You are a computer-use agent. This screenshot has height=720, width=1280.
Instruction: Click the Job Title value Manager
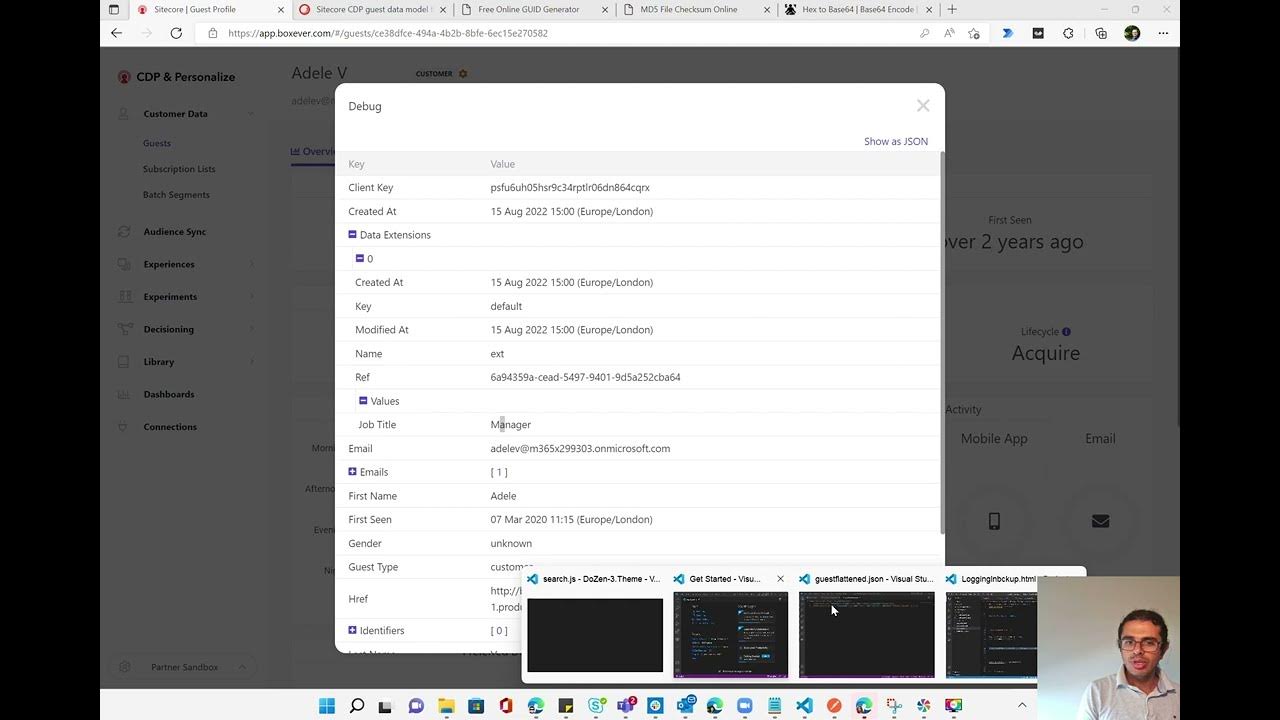pyautogui.click(x=510, y=424)
